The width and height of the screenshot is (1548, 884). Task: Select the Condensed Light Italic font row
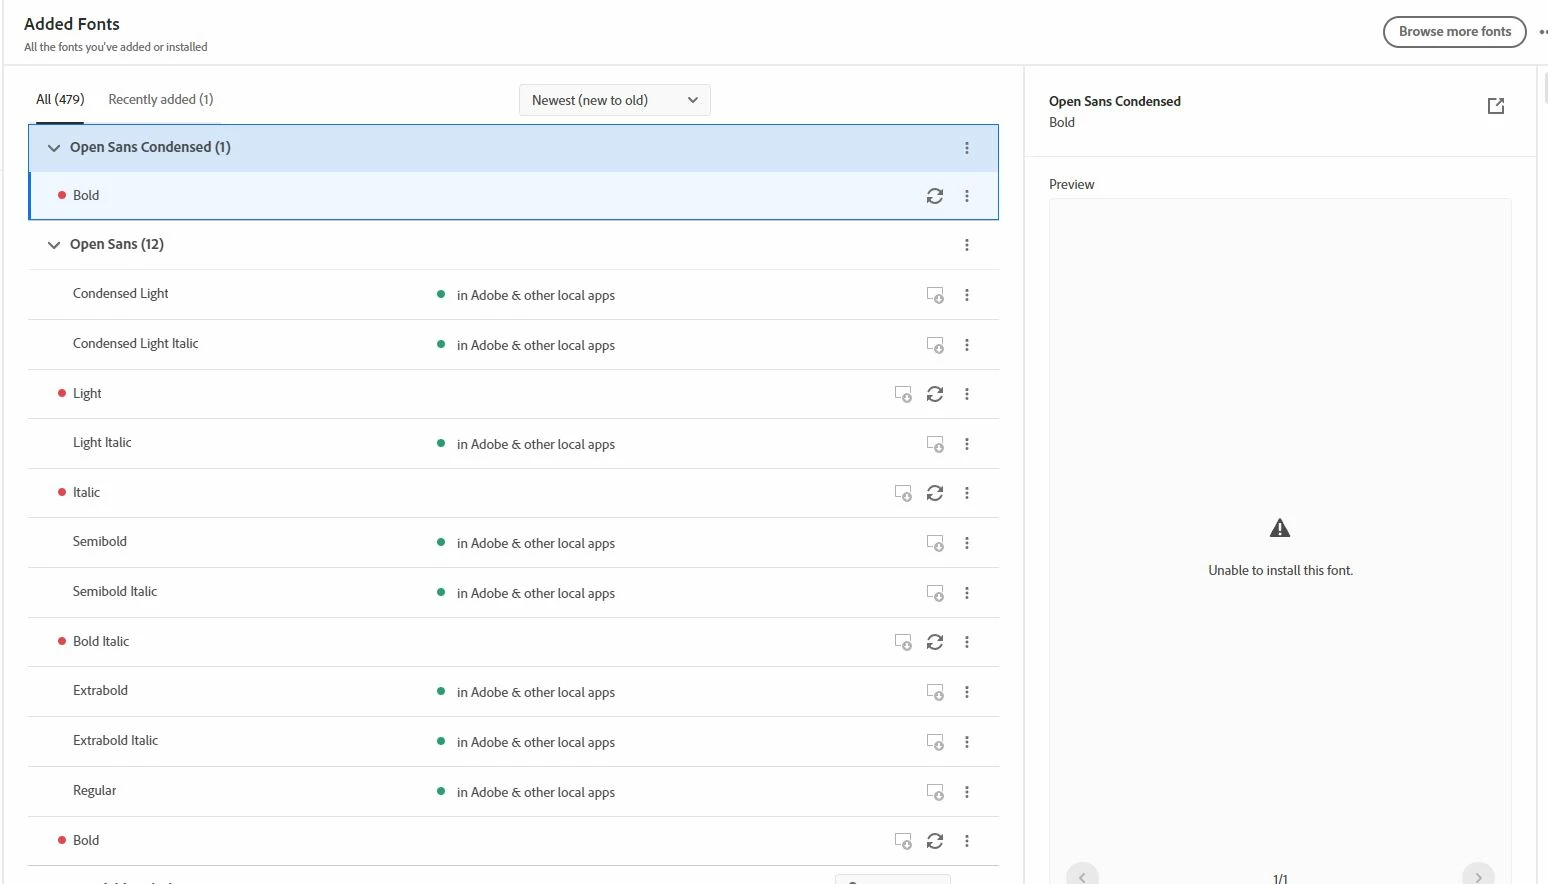[x=513, y=345]
